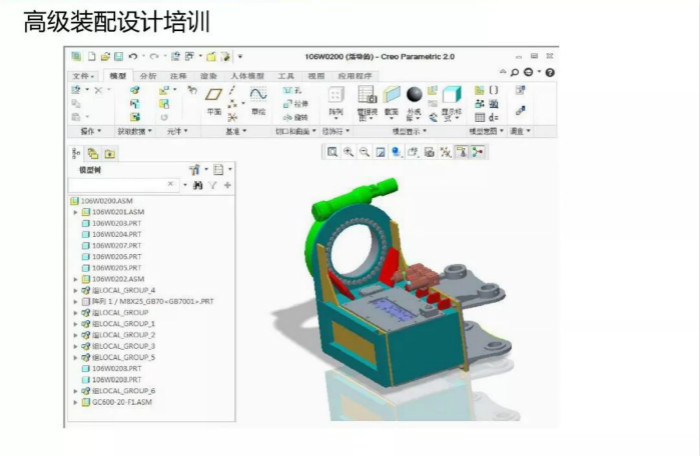Image resolution: width=700 pixels, height=456 pixels.
Task: Click the binoculars Find icon in model tree
Action: (x=198, y=185)
